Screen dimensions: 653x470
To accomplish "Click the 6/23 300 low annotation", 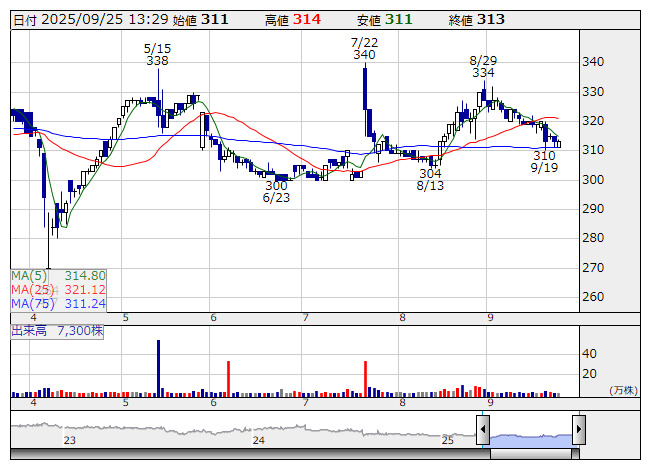I will pyautogui.click(x=276, y=192).
